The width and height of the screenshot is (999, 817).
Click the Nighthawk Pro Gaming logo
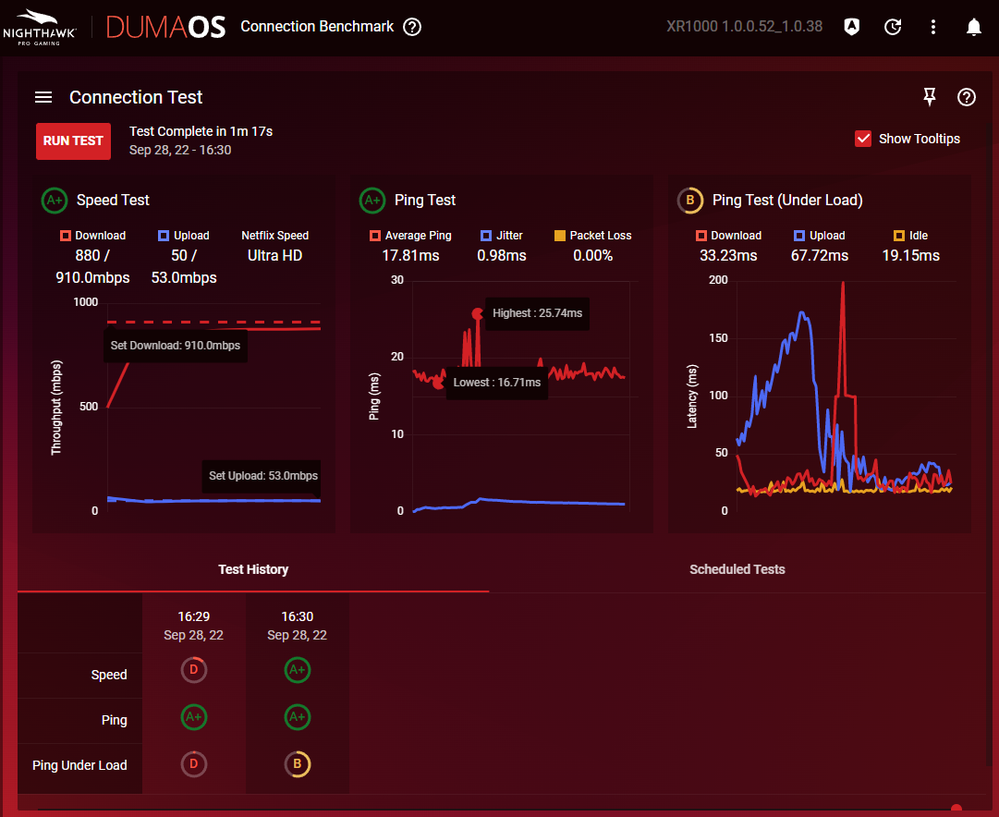click(39, 27)
